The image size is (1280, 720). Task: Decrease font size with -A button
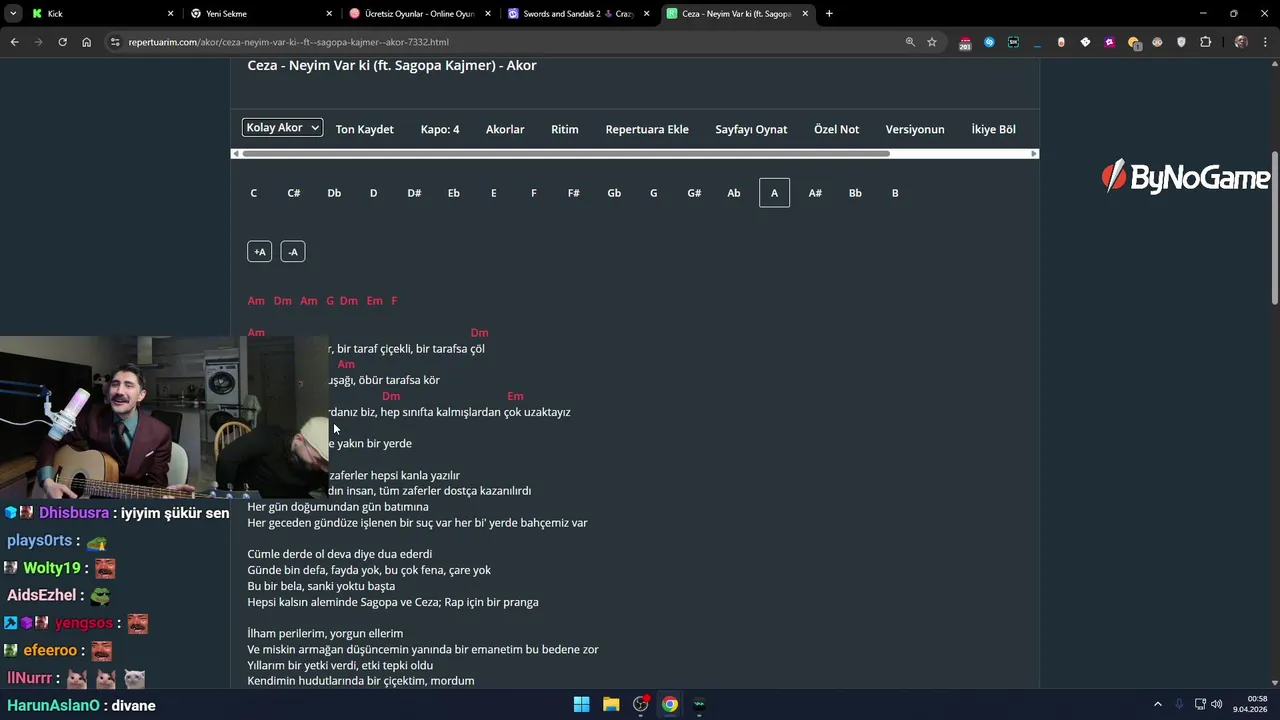tap(293, 252)
